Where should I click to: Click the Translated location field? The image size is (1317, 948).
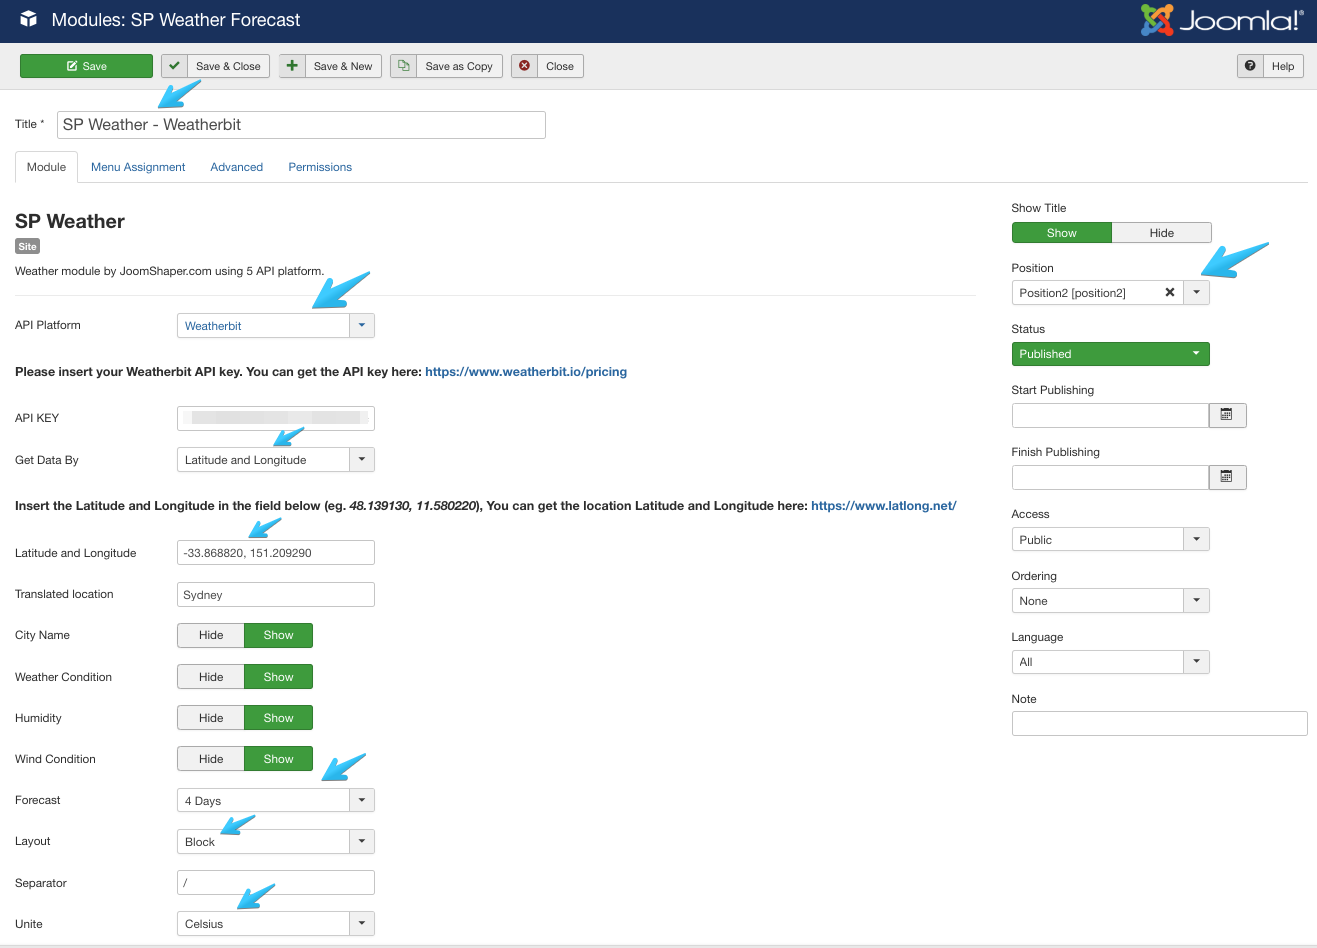click(276, 595)
